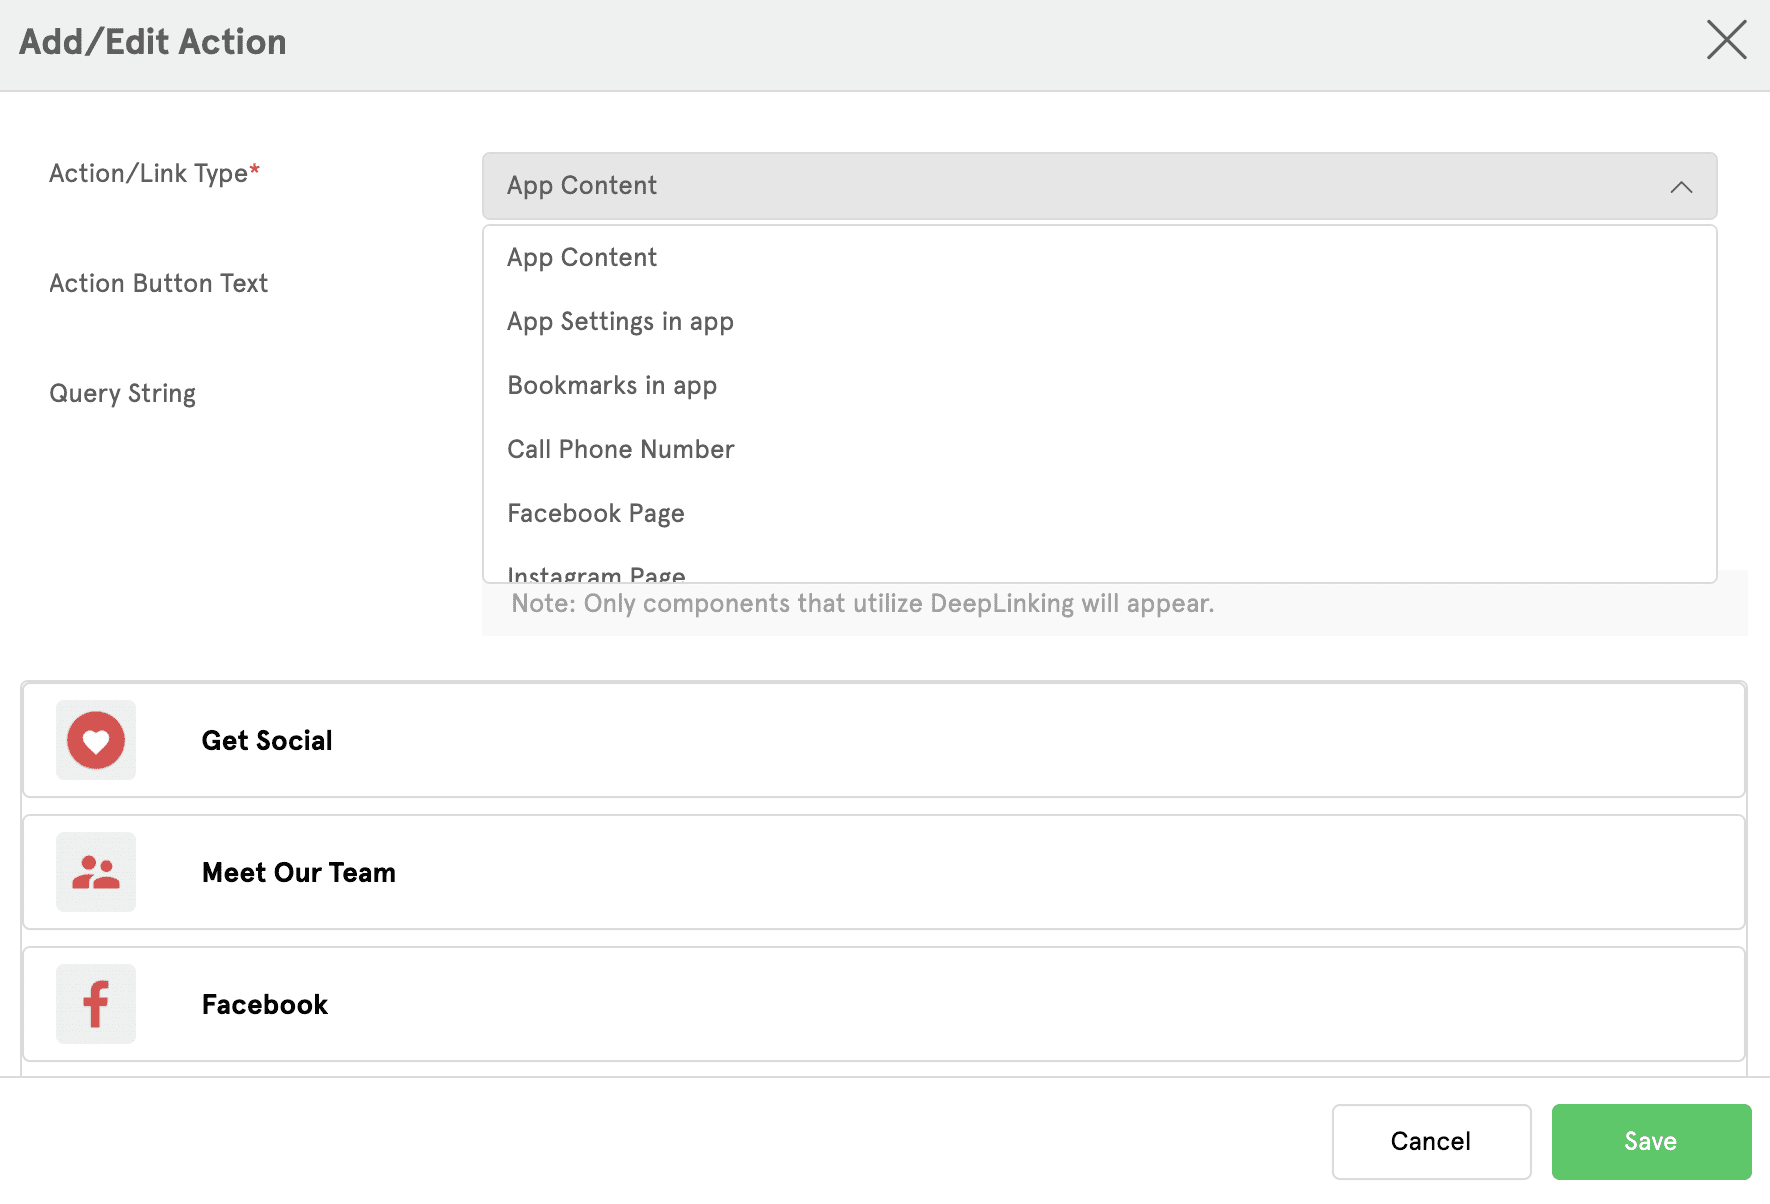The width and height of the screenshot is (1770, 1204).
Task: Click the green Save button
Action: point(1651,1141)
